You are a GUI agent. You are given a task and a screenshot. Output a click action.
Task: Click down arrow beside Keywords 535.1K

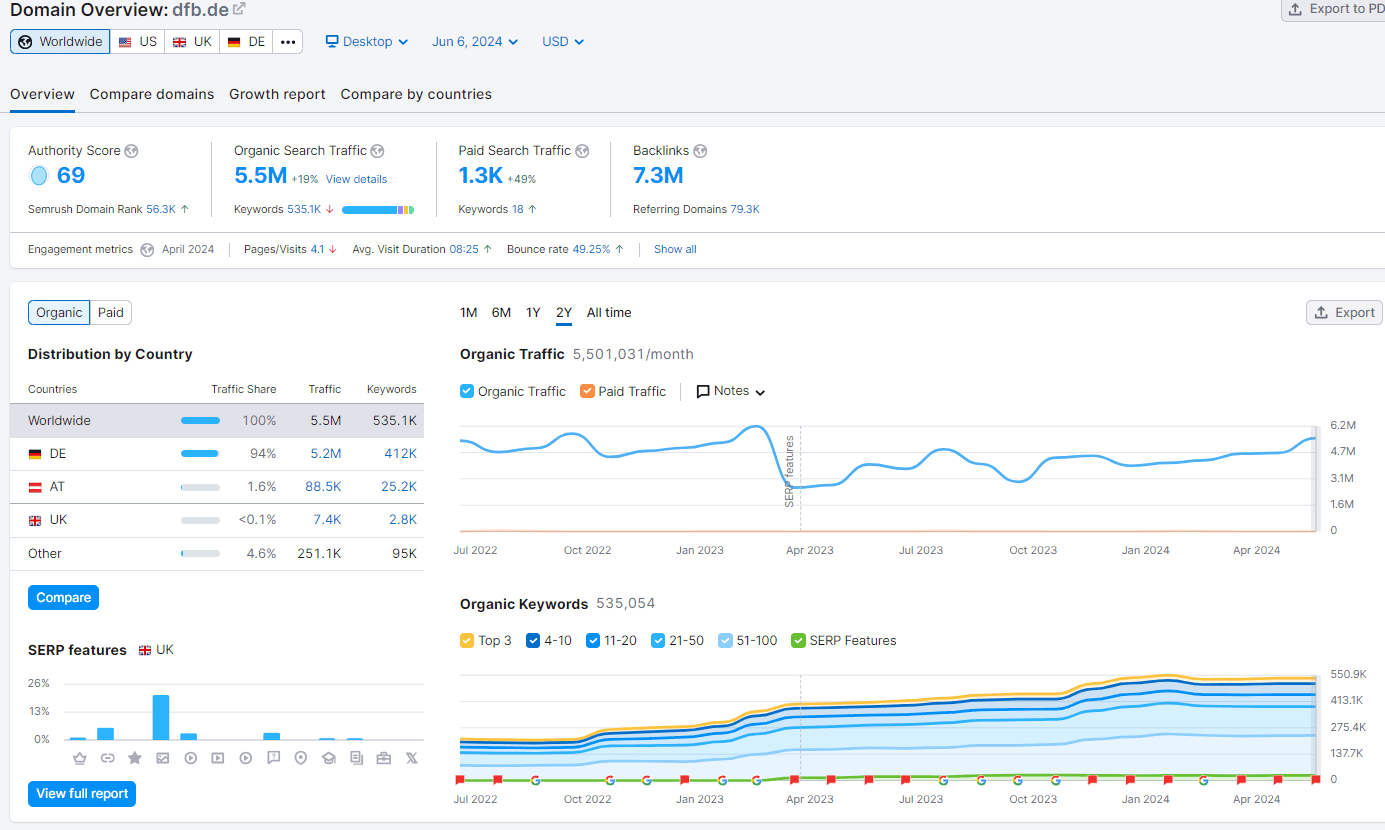(330, 210)
